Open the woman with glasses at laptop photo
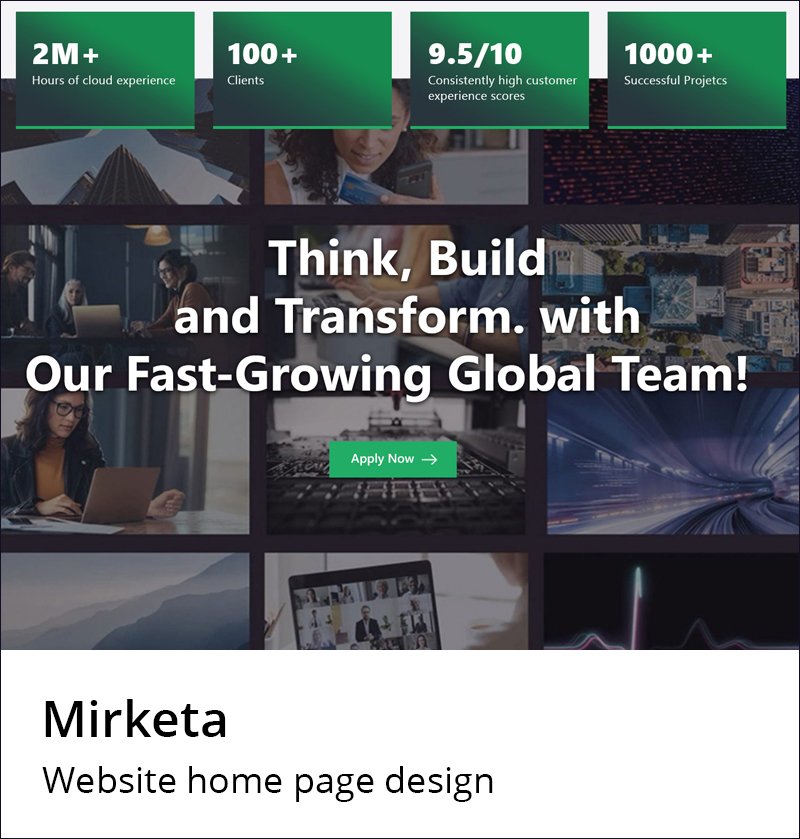The height and width of the screenshot is (839, 800). pos(125,461)
